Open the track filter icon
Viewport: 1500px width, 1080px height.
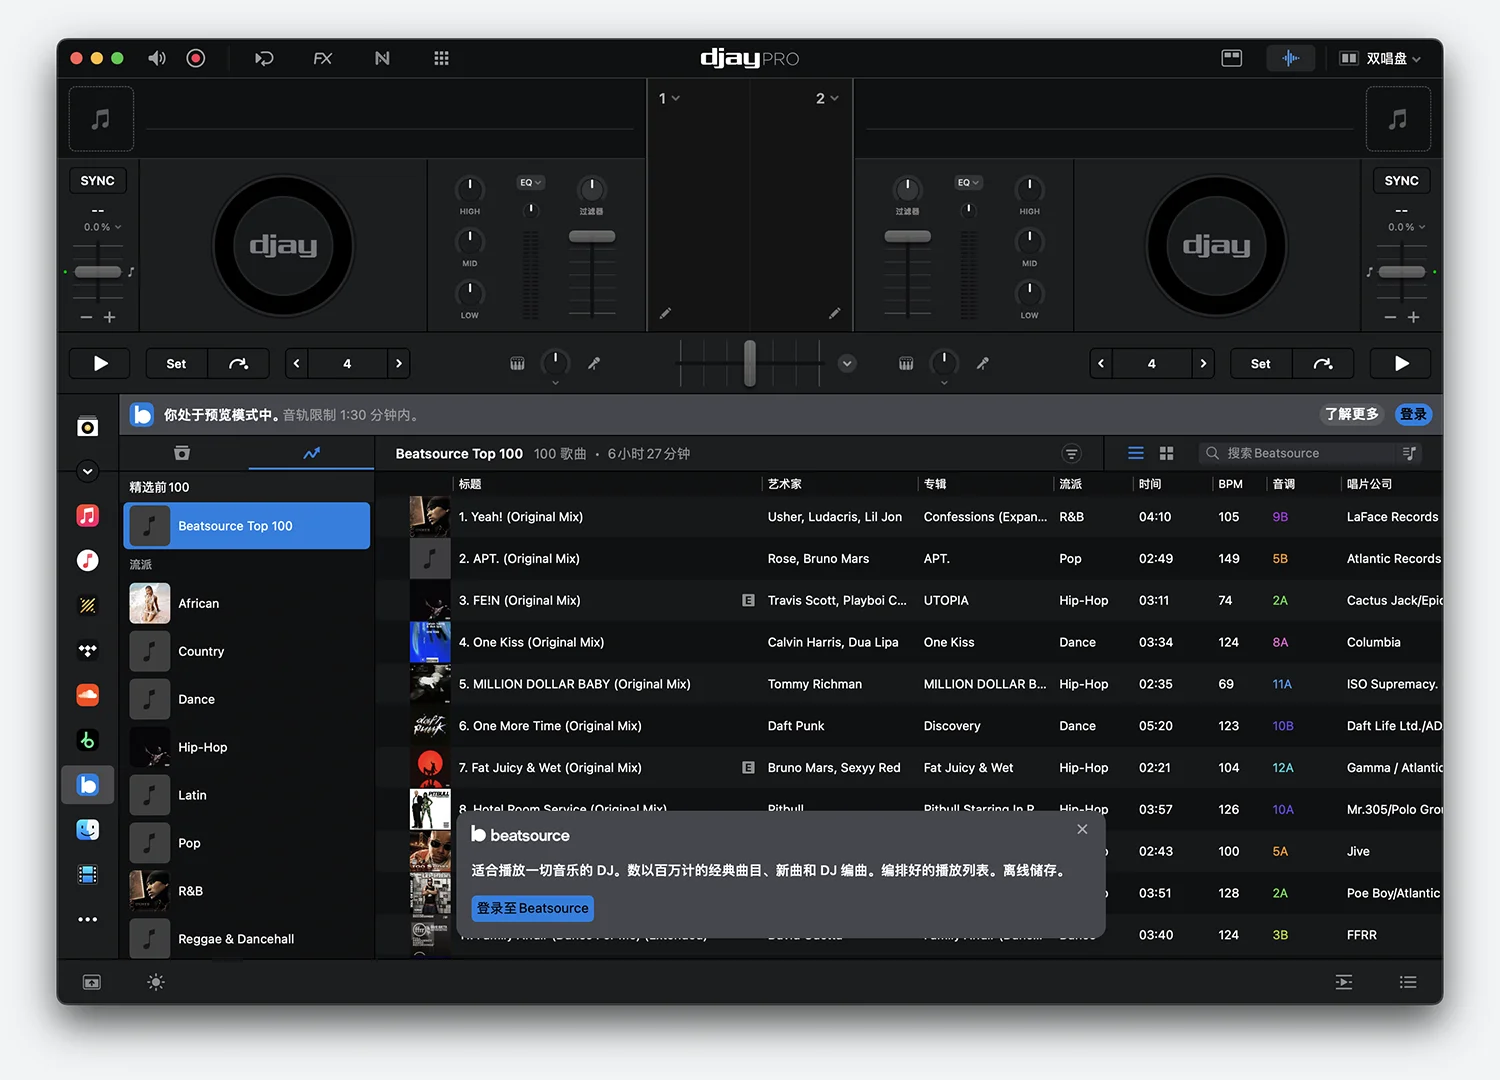coord(1071,453)
